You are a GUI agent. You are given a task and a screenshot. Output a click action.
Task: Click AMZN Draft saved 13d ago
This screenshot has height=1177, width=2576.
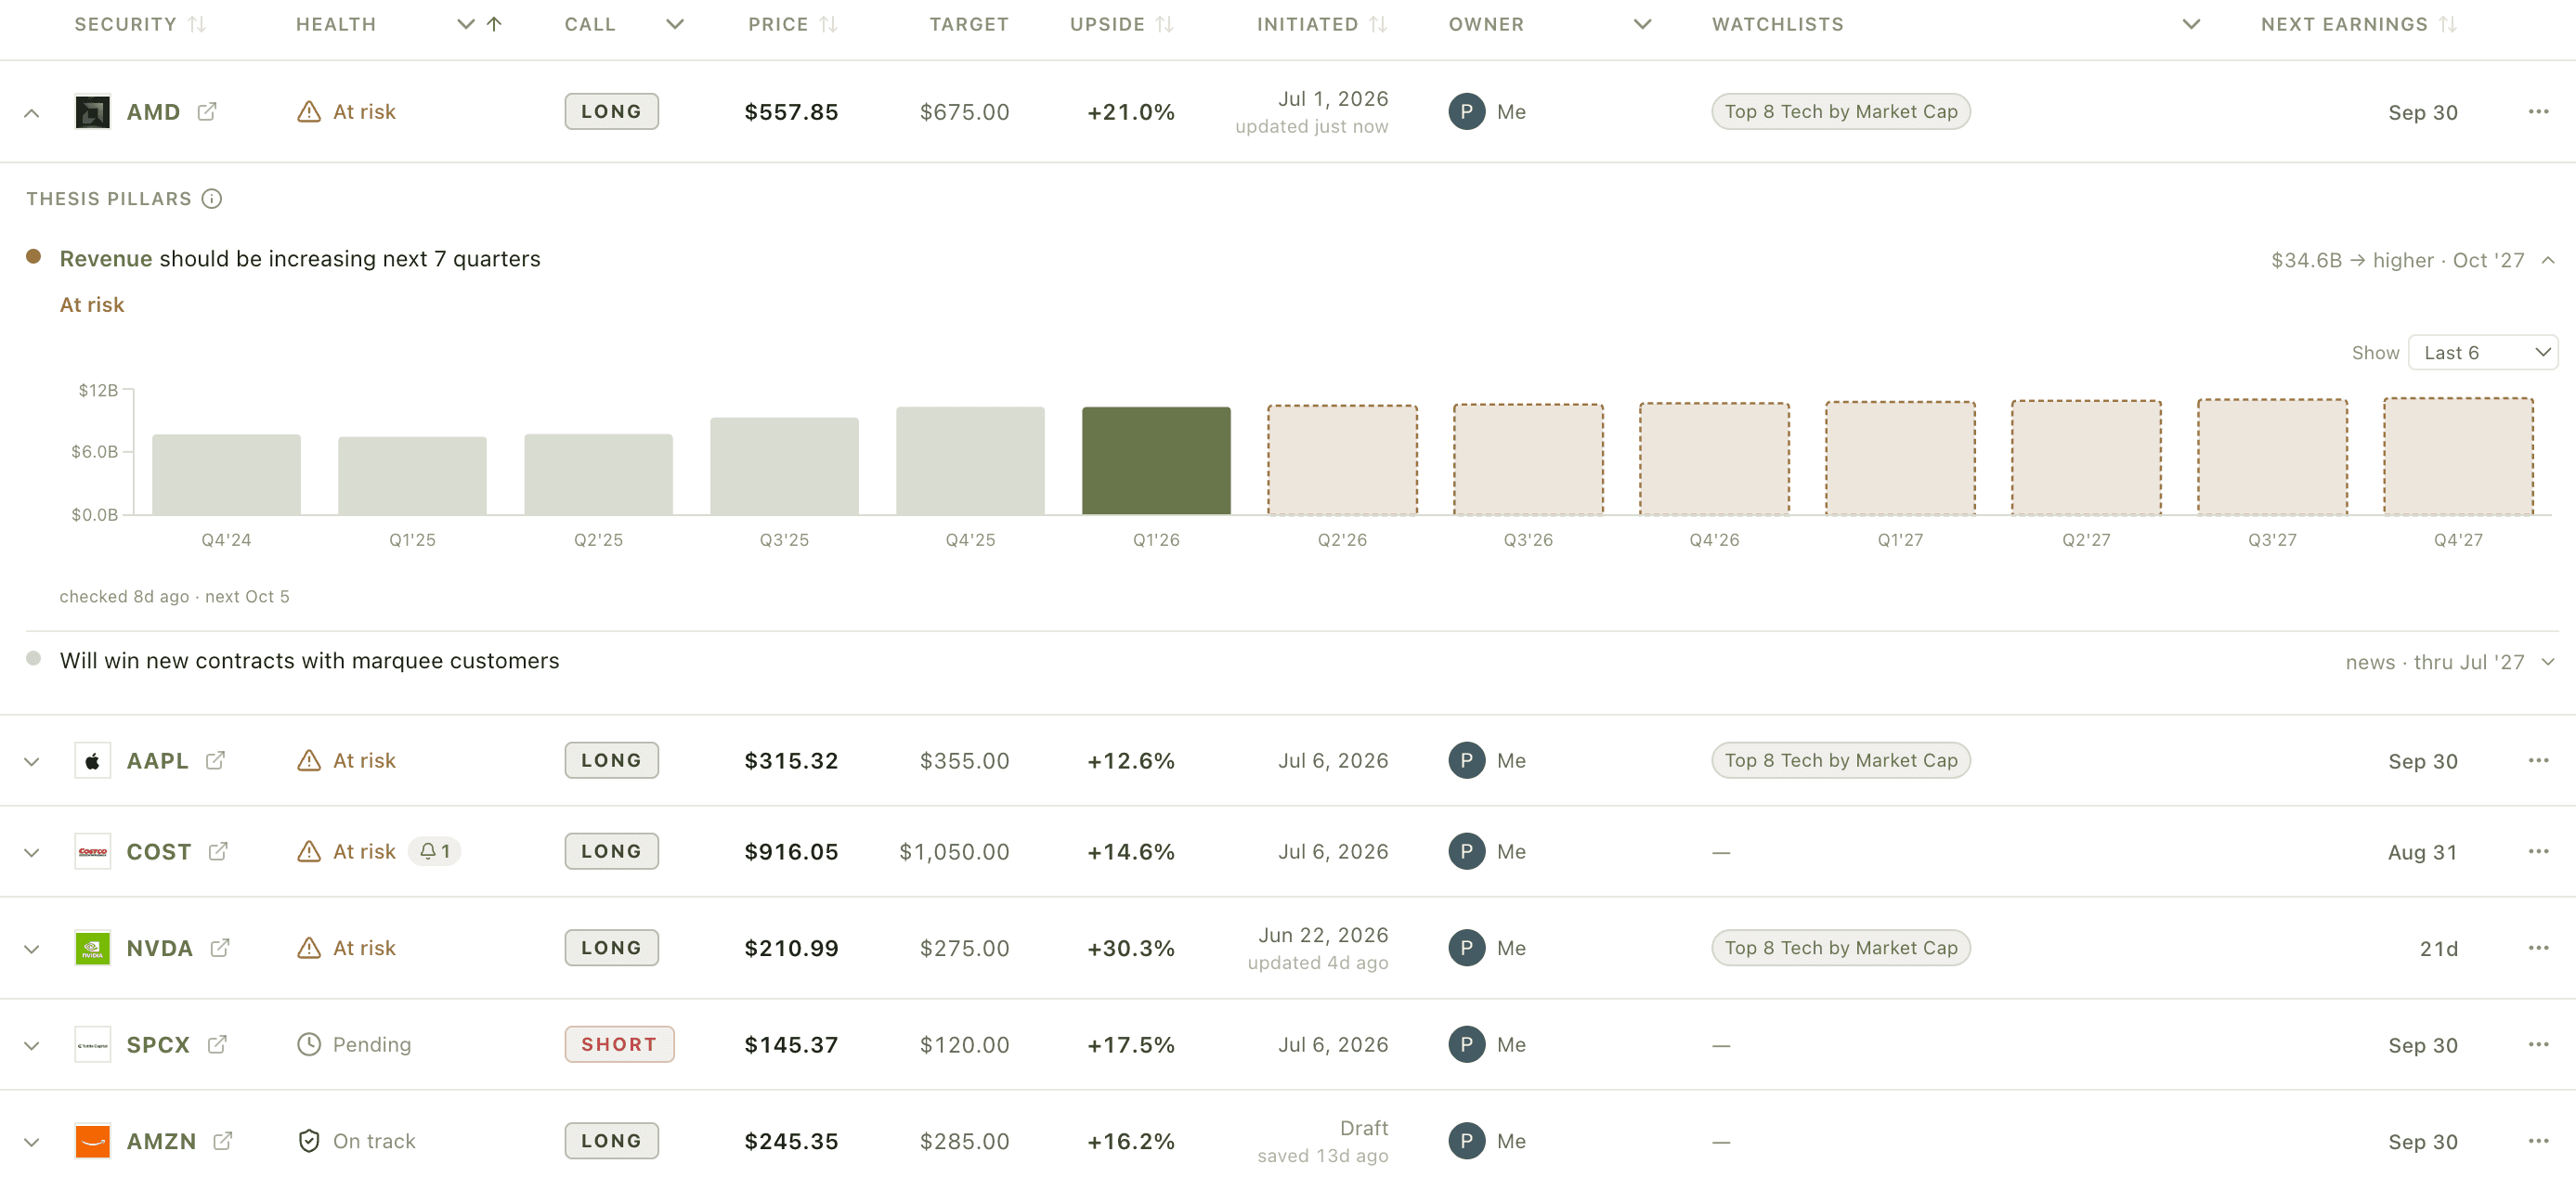[x=1322, y=1141]
